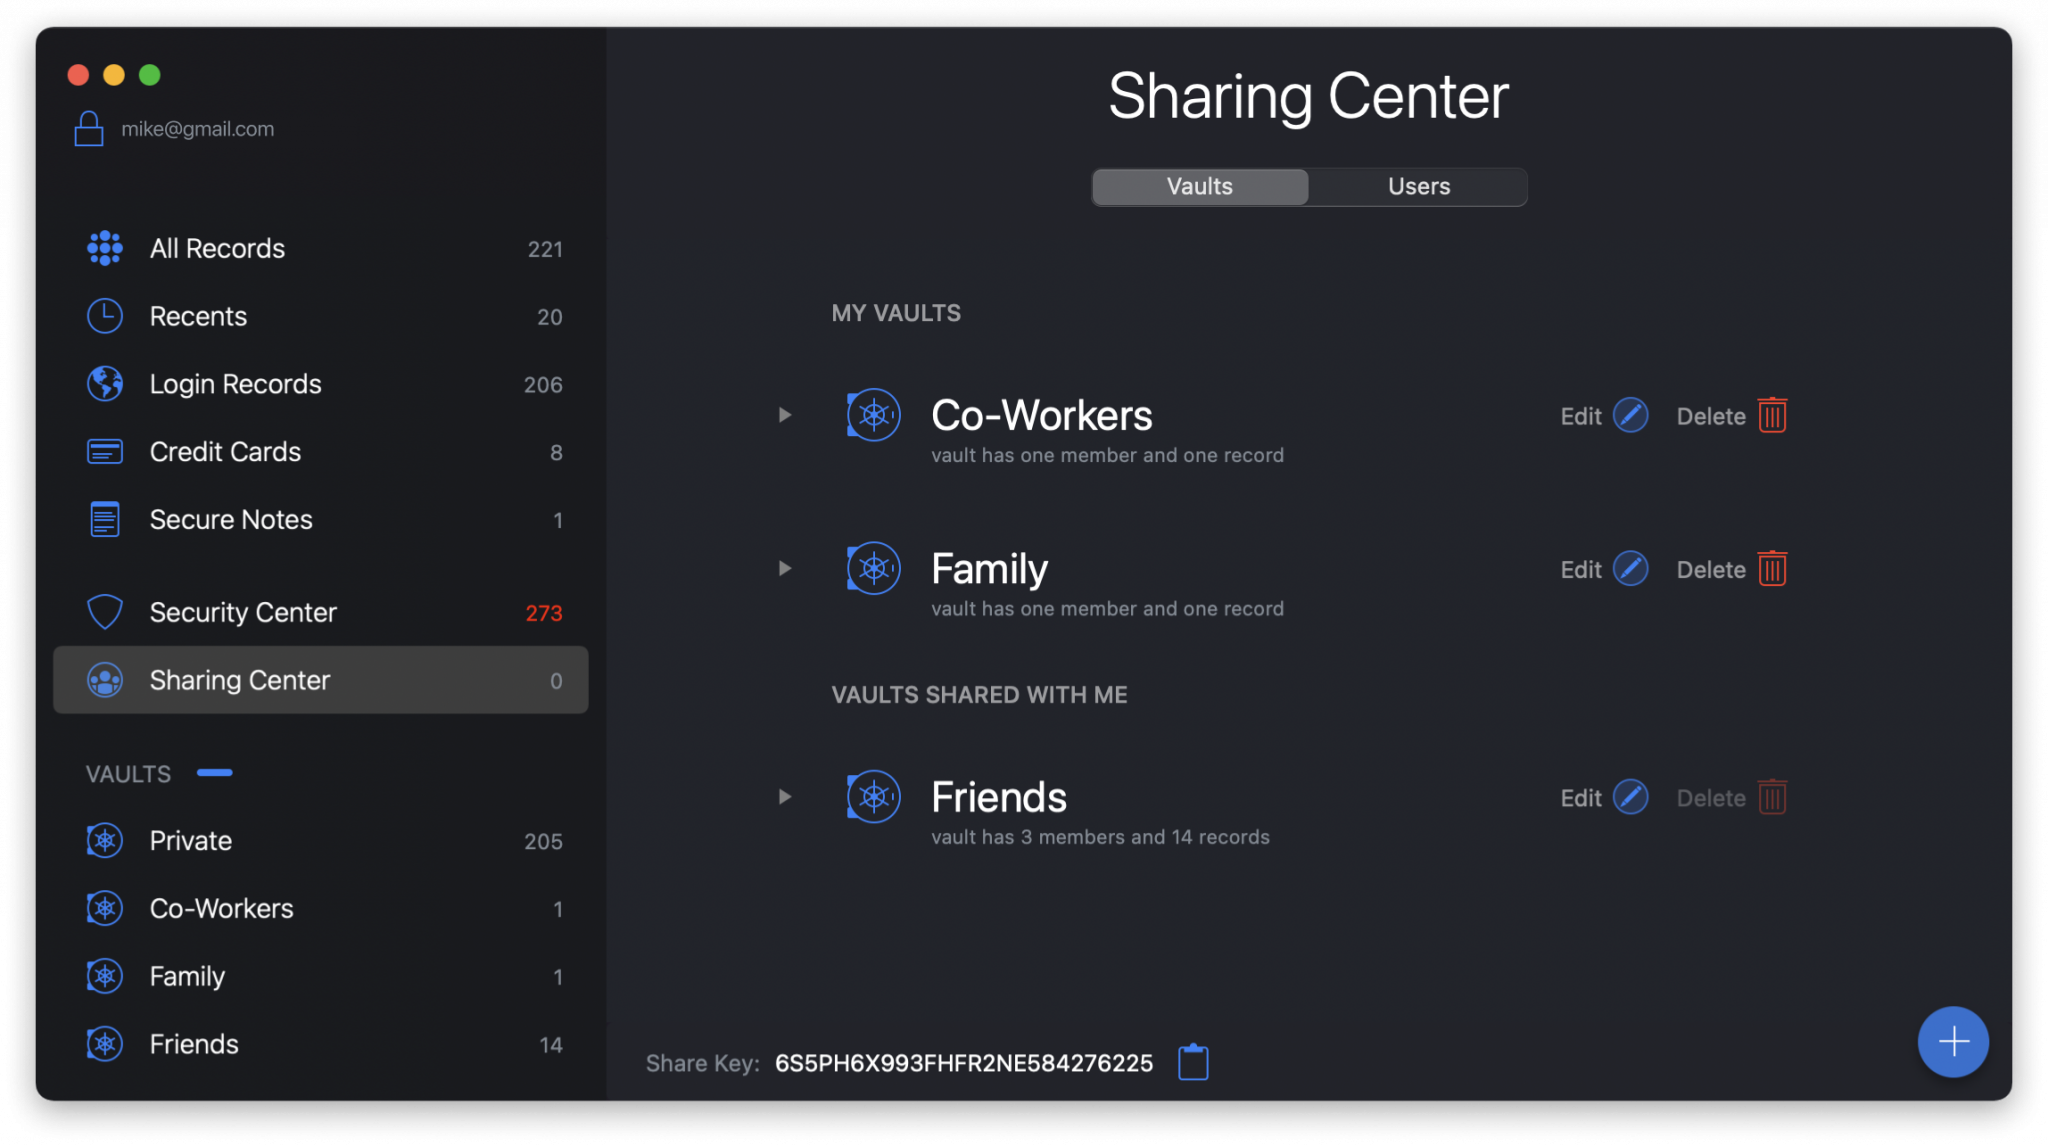Click the Co-Workers edit pencil icon
This screenshot has width=2048, height=1146.
click(1630, 415)
